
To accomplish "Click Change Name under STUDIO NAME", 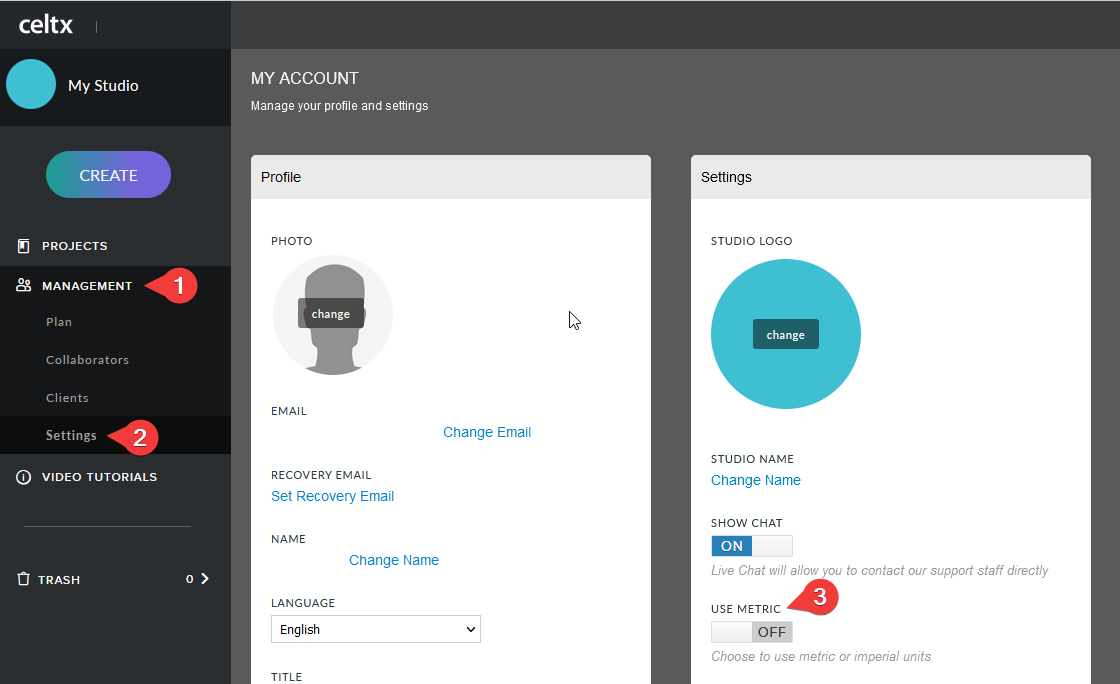I will (756, 481).
